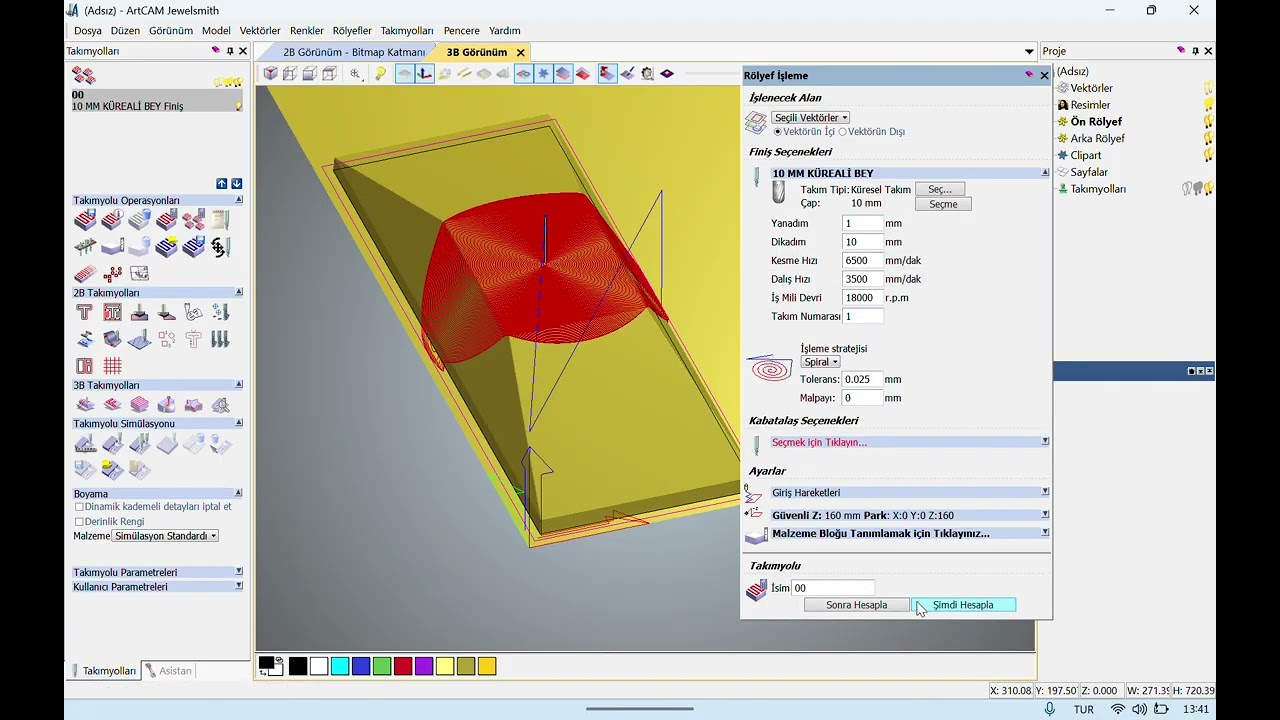1280x720 pixels.
Task: Click the light bulb lighting icon
Action: (381, 73)
